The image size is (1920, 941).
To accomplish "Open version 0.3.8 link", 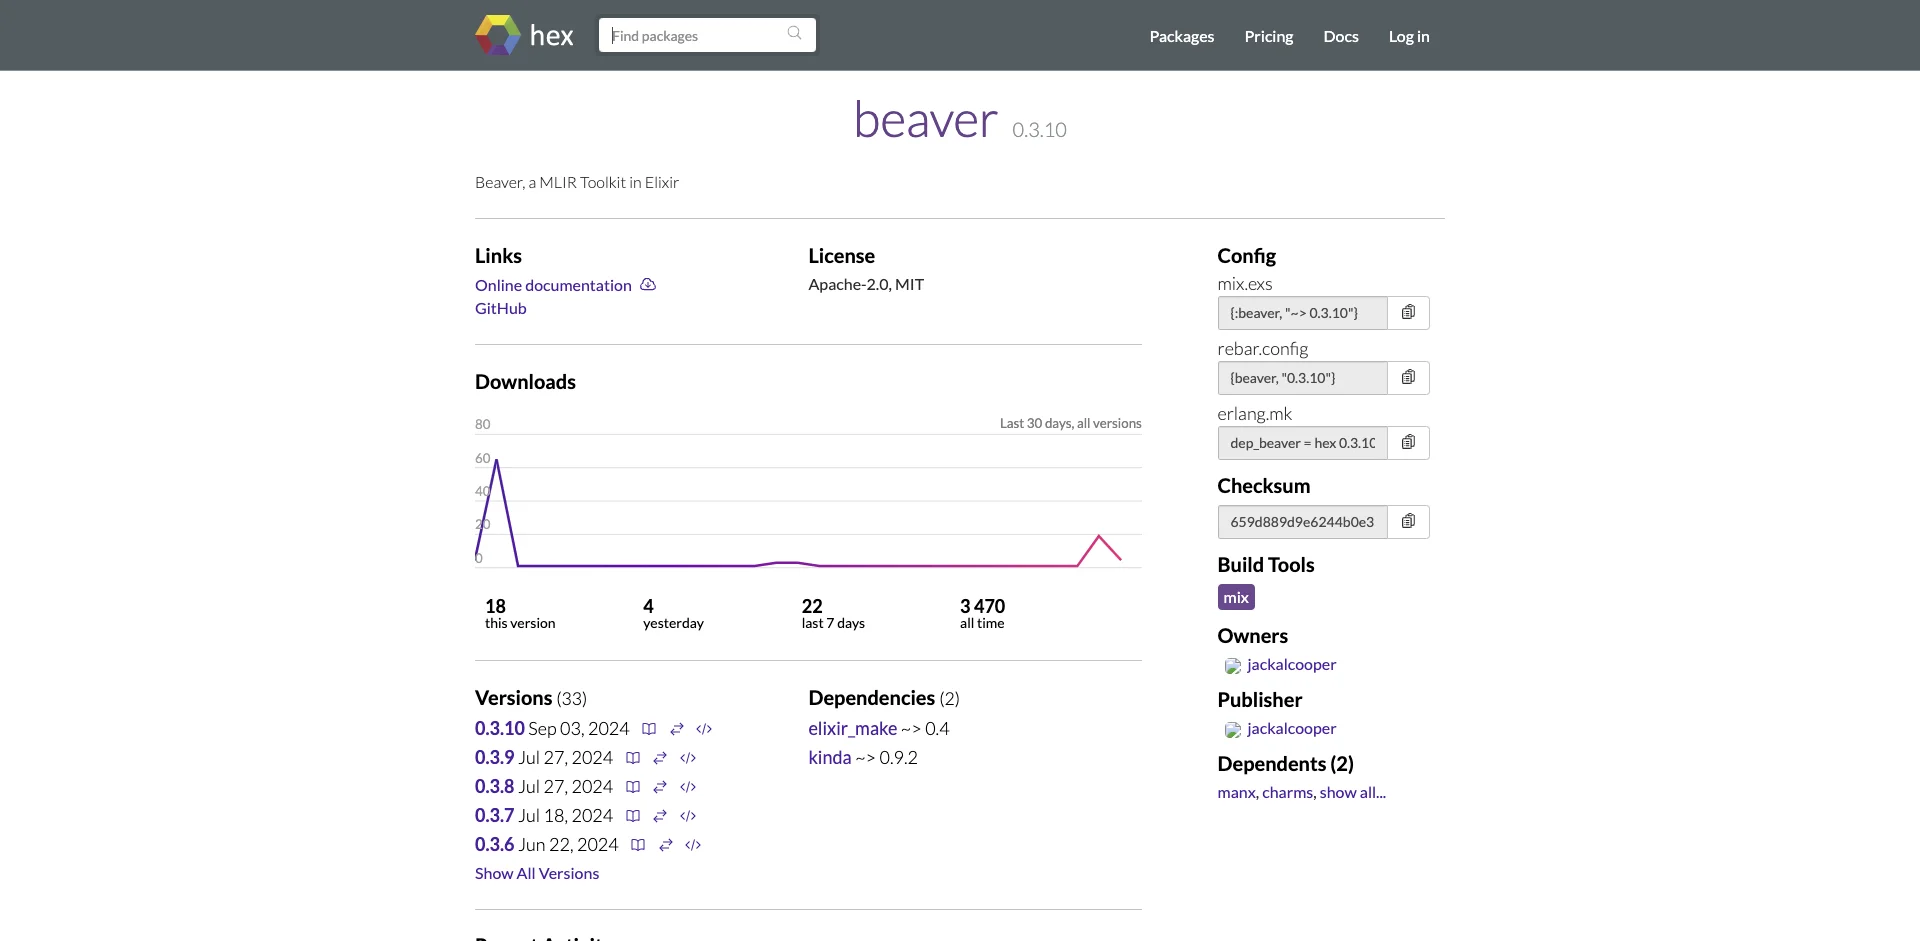I will pos(495,786).
